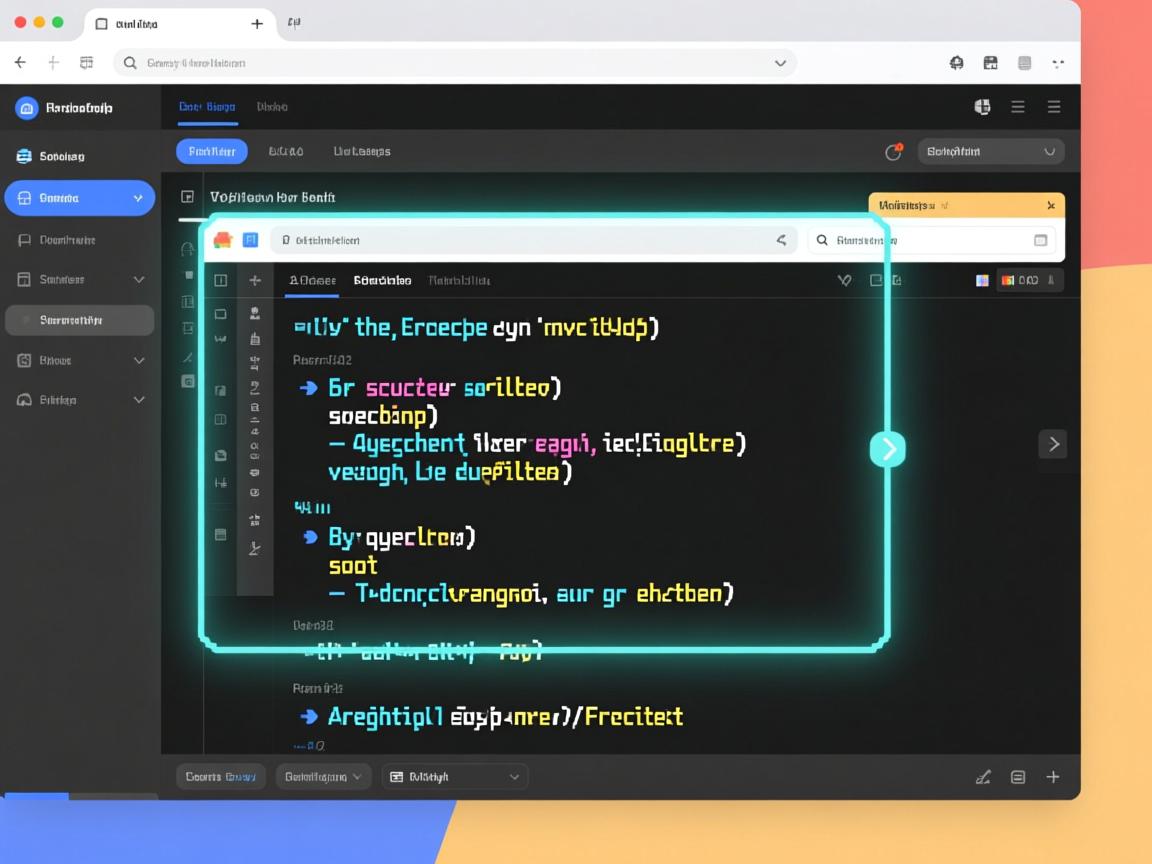Click the cyan circular next-arrow button
Image resolution: width=1152 pixels, height=864 pixels.
pyautogui.click(x=887, y=449)
